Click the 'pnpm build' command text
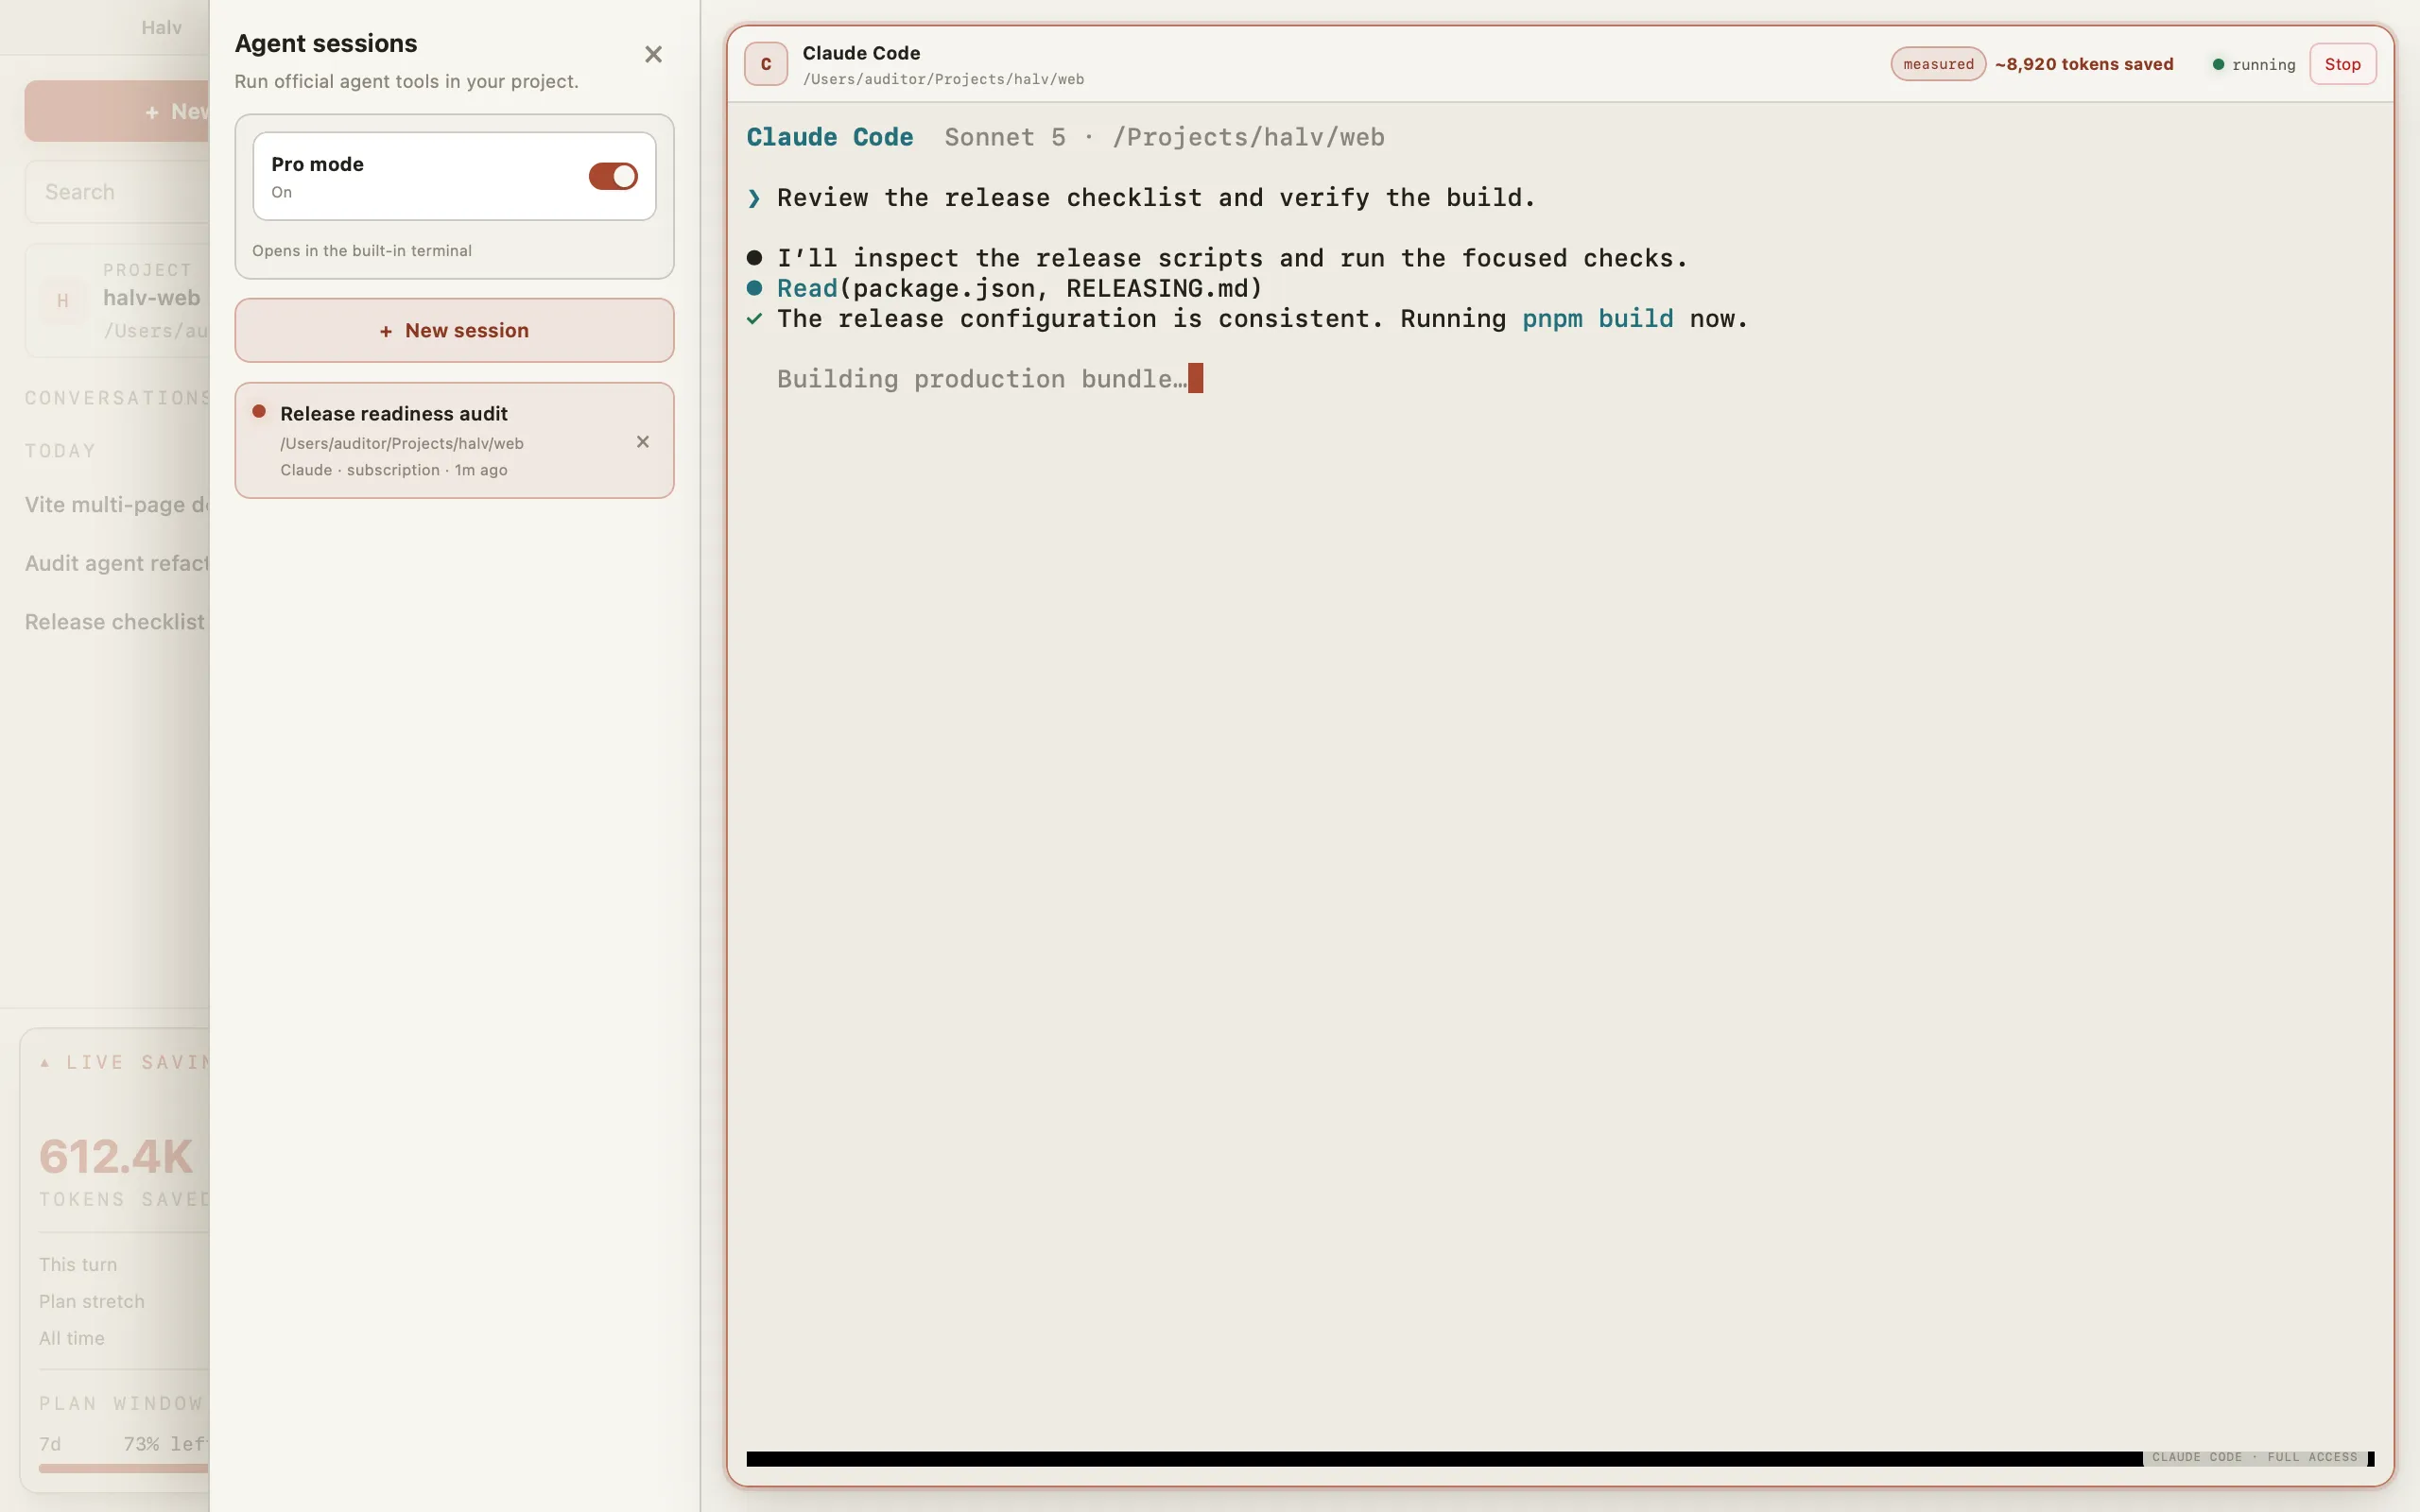The image size is (2420, 1512). 1597,319
